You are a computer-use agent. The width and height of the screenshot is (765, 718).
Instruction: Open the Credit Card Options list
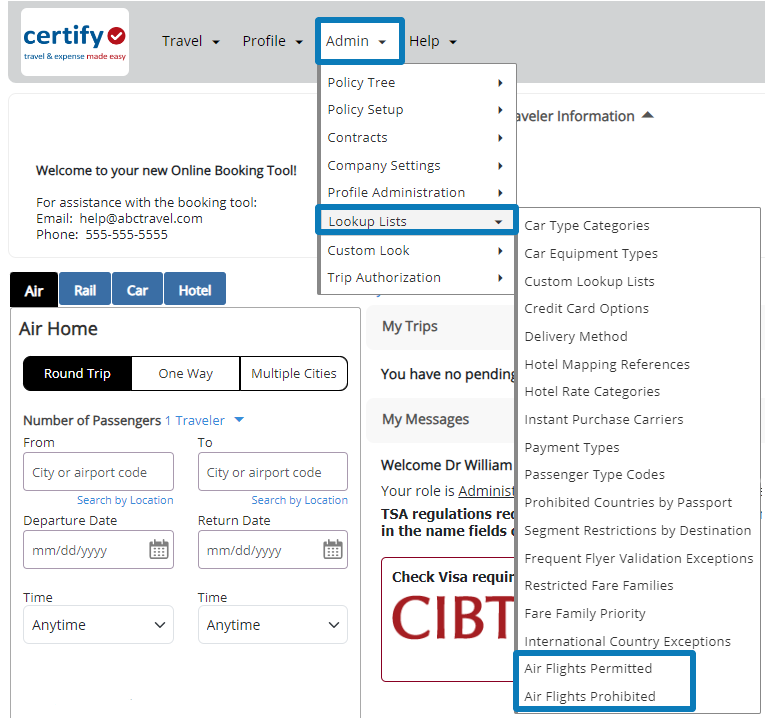pos(587,309)
